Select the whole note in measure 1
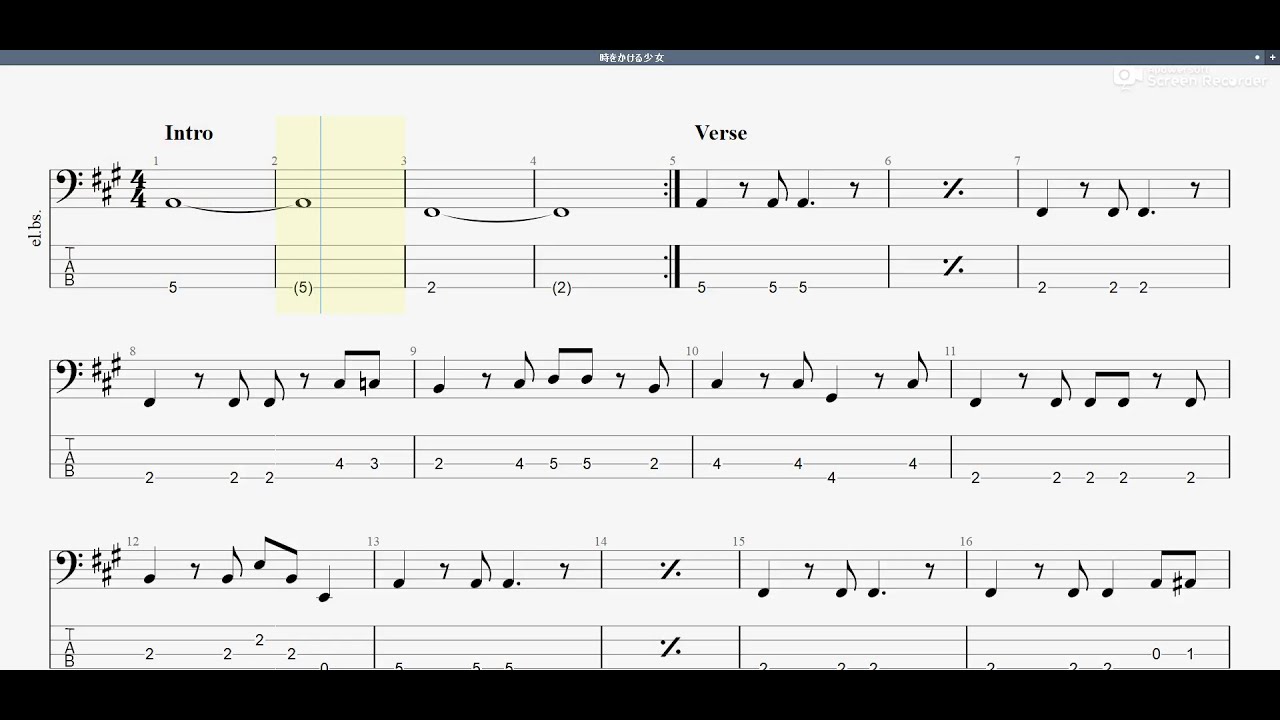Screen dimensions: 1280x720 pos(173,203)
